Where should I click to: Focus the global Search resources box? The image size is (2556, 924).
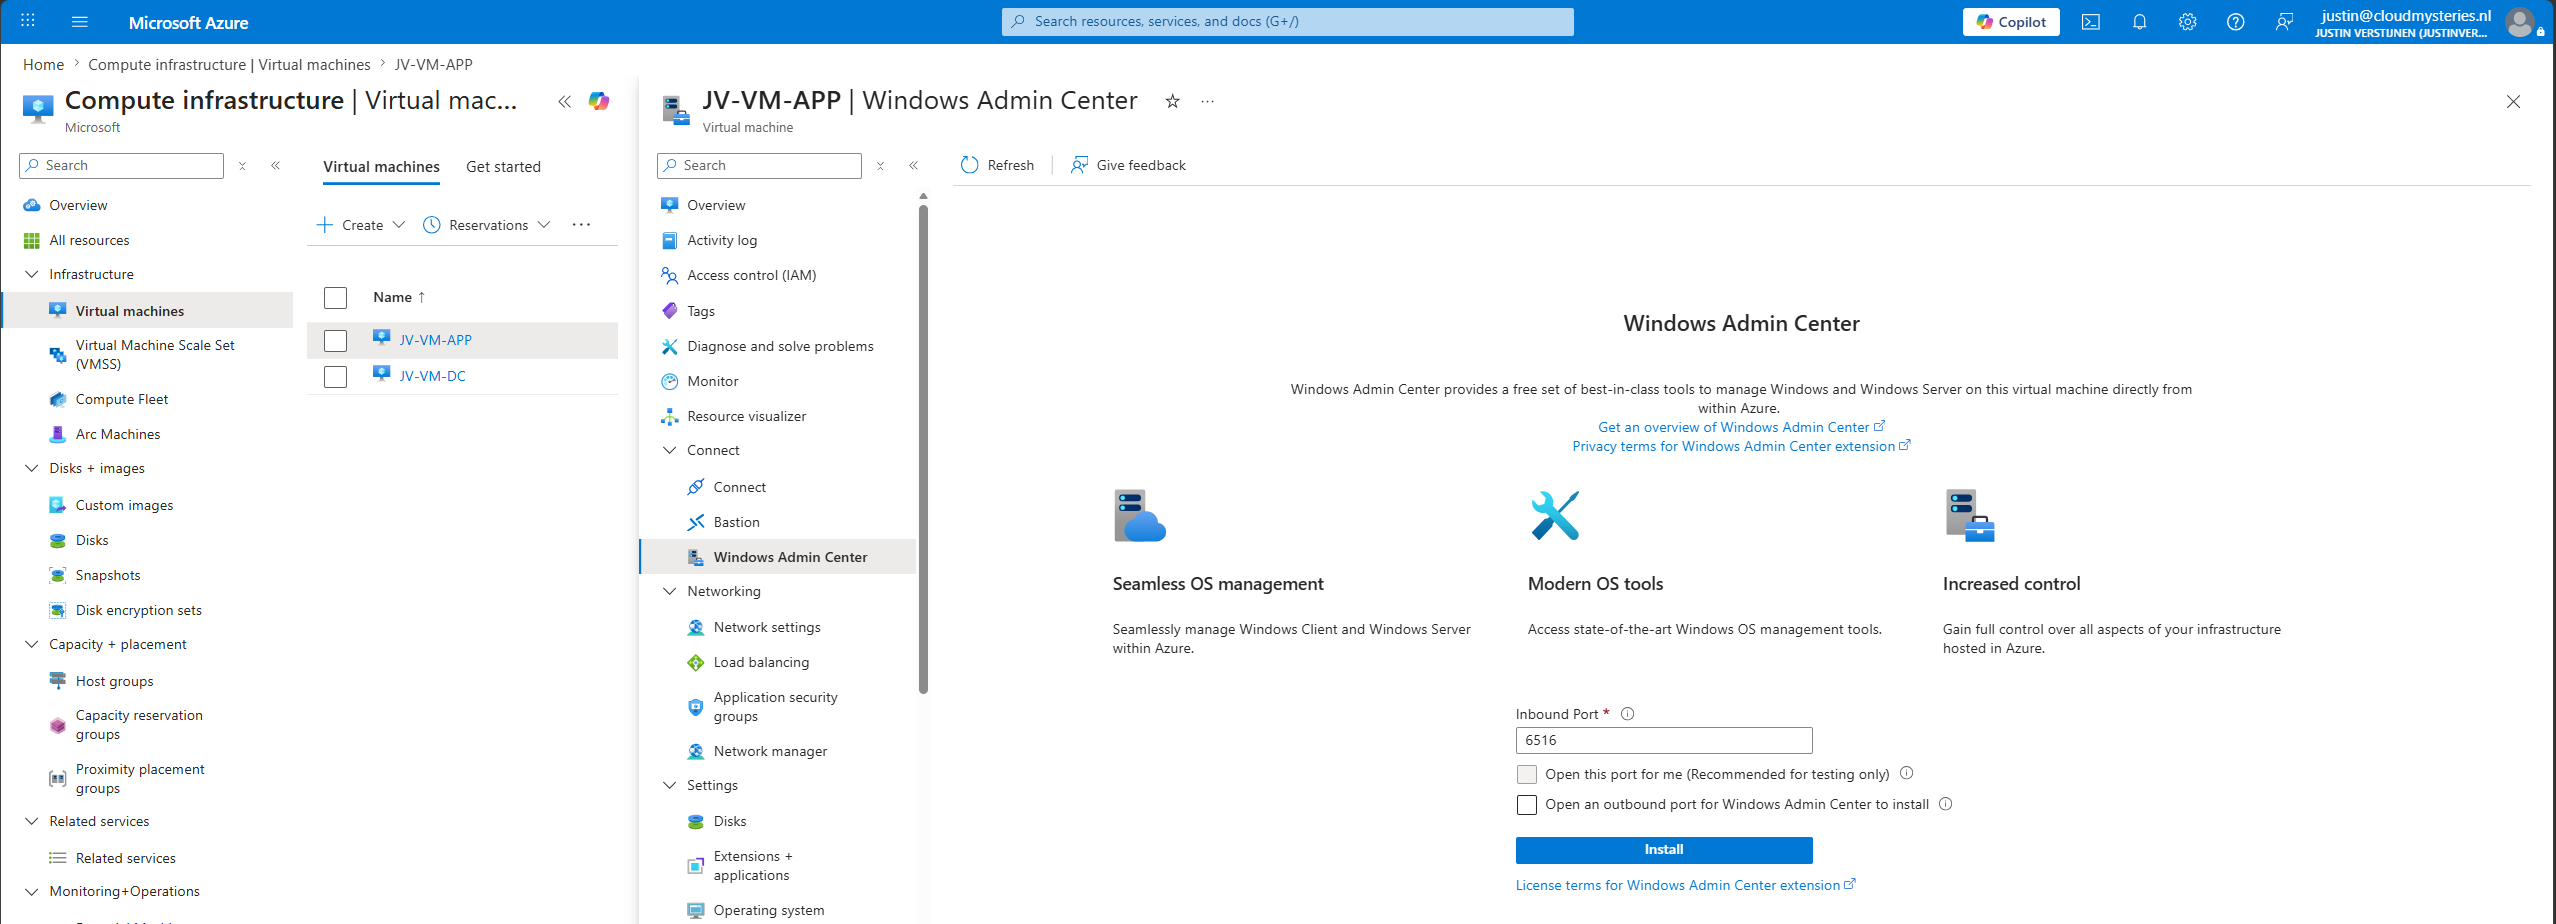1287,22
